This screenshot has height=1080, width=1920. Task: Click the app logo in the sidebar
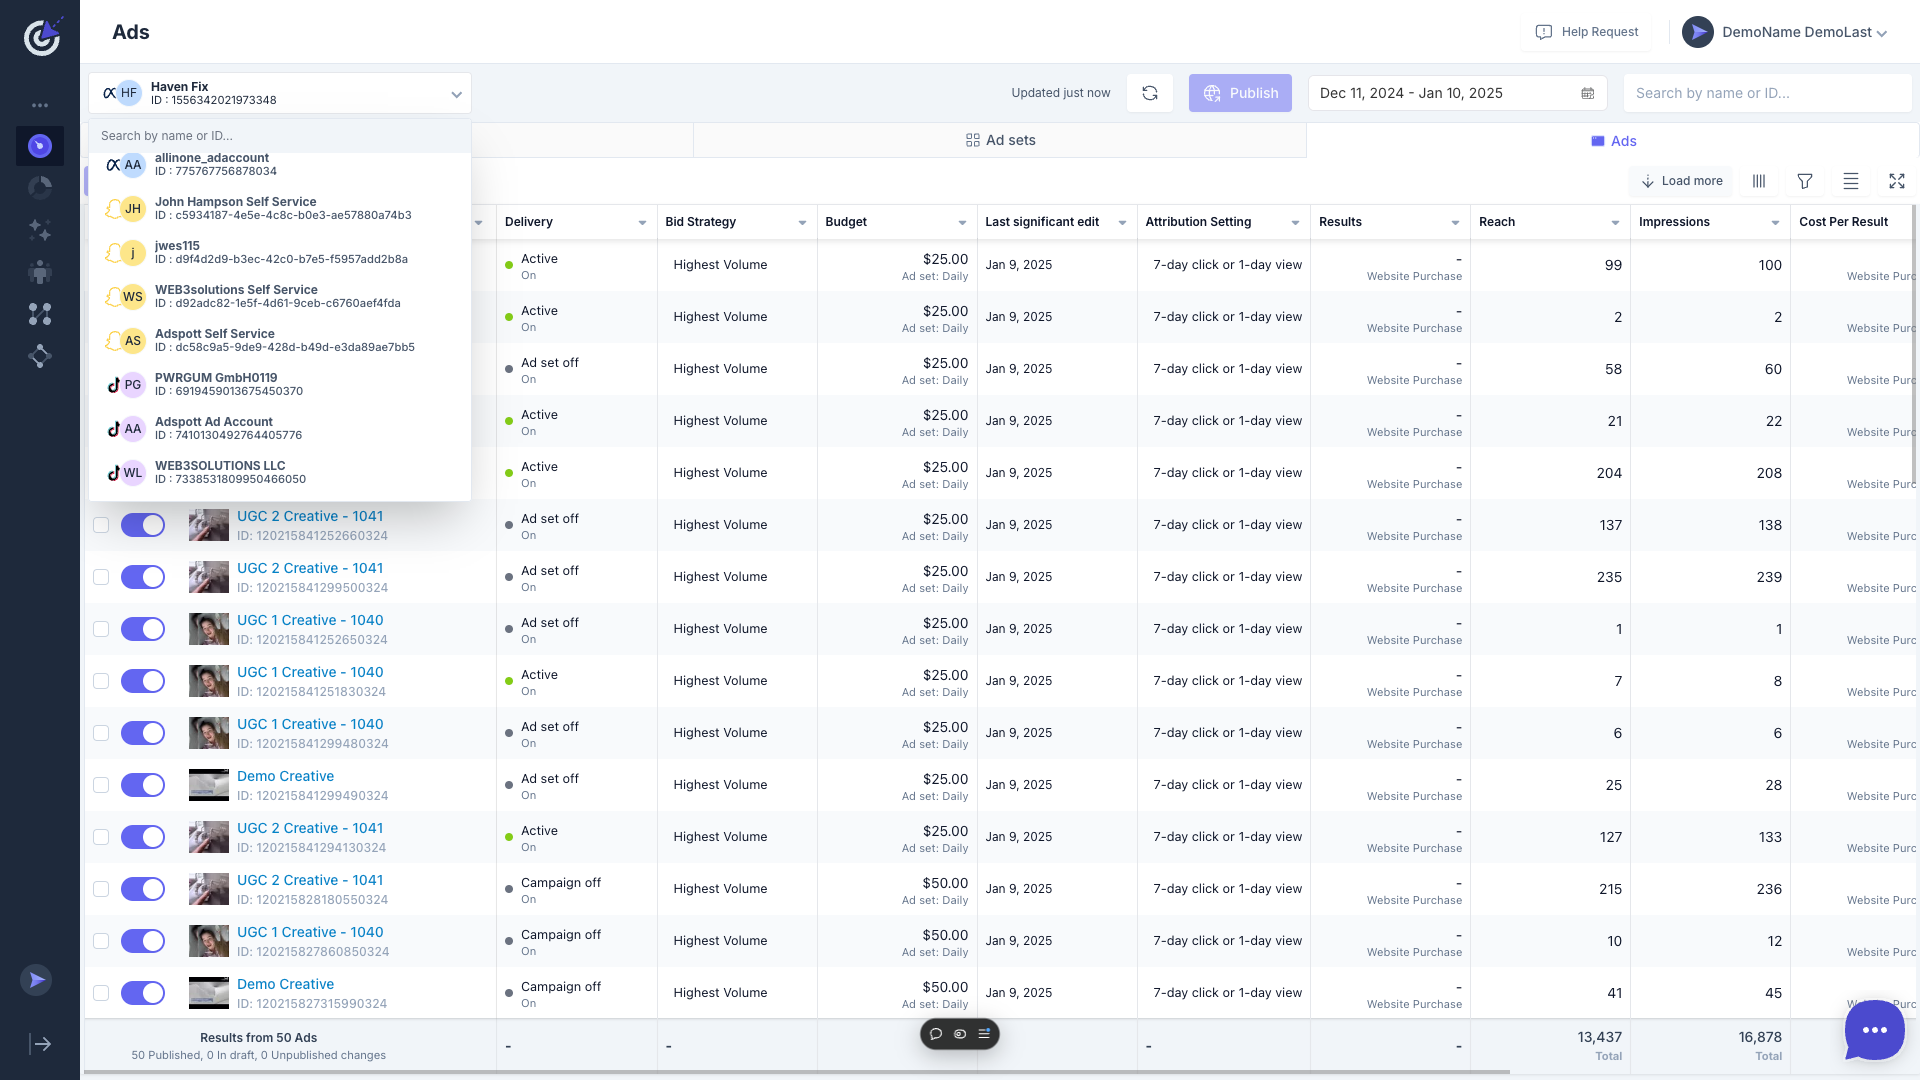coord(41,37)
